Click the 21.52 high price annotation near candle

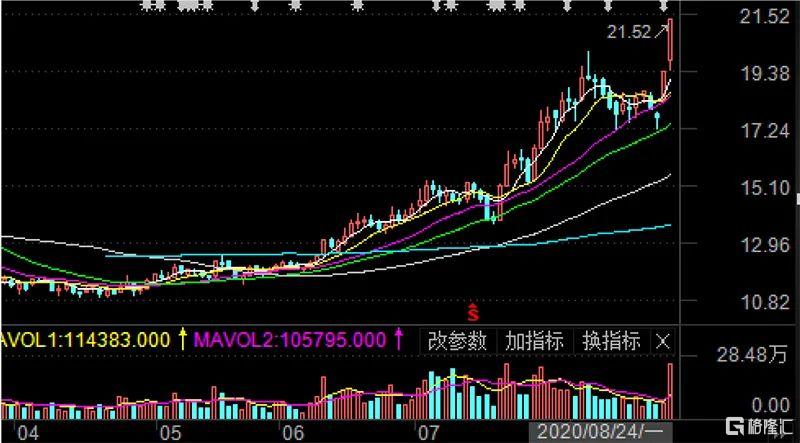629,33
